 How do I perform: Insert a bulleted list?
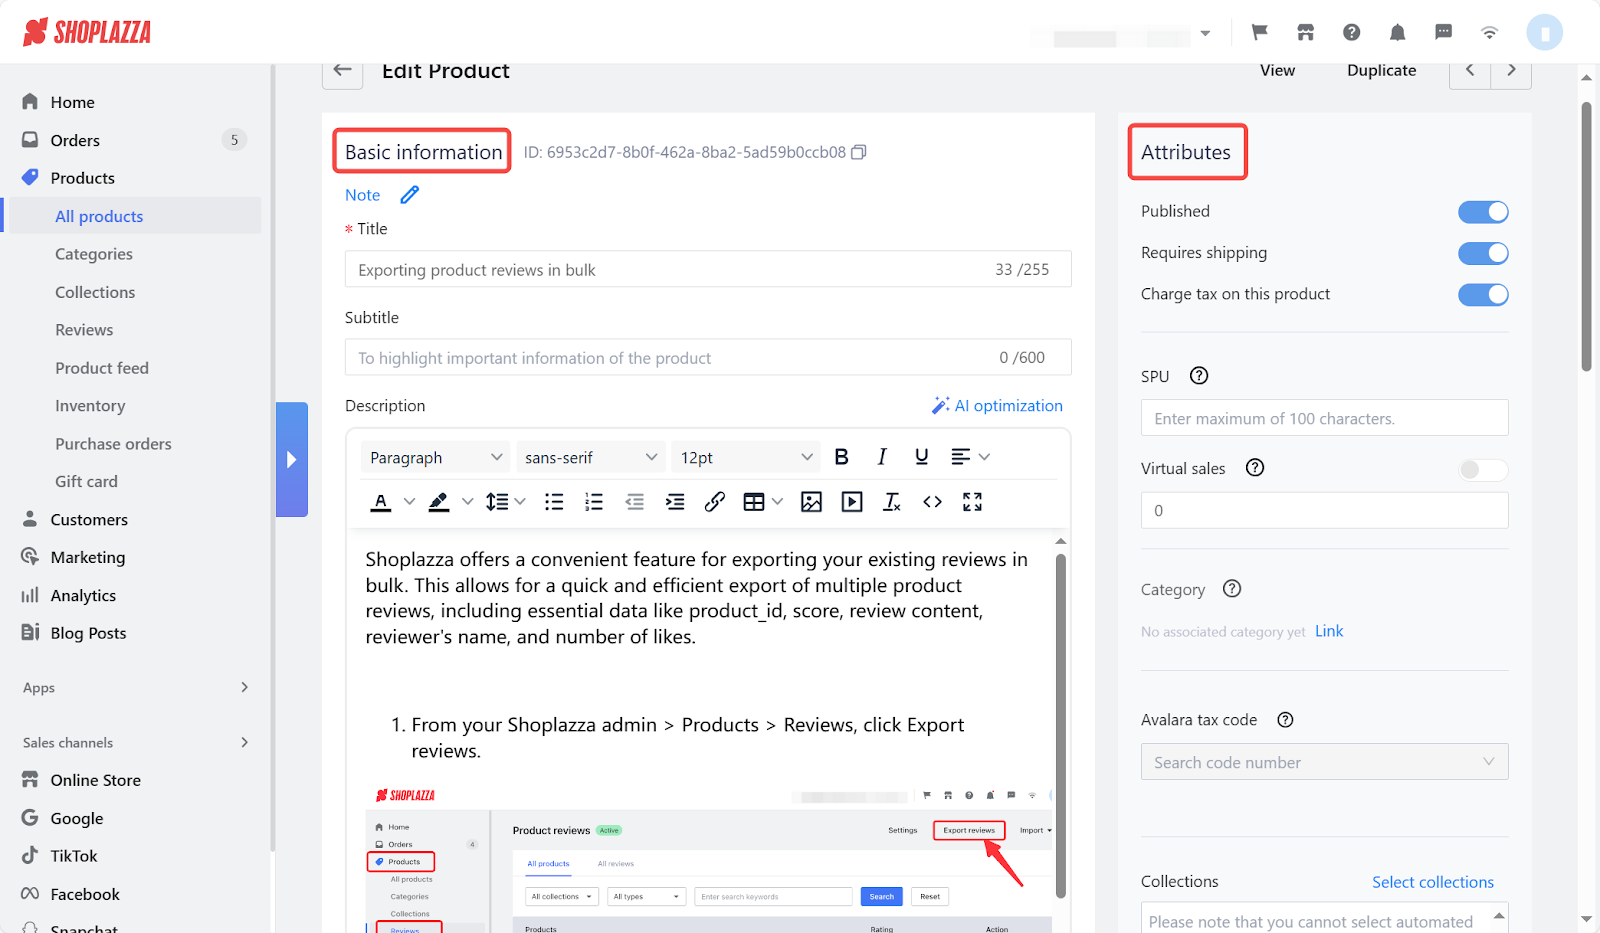(554, 502)
